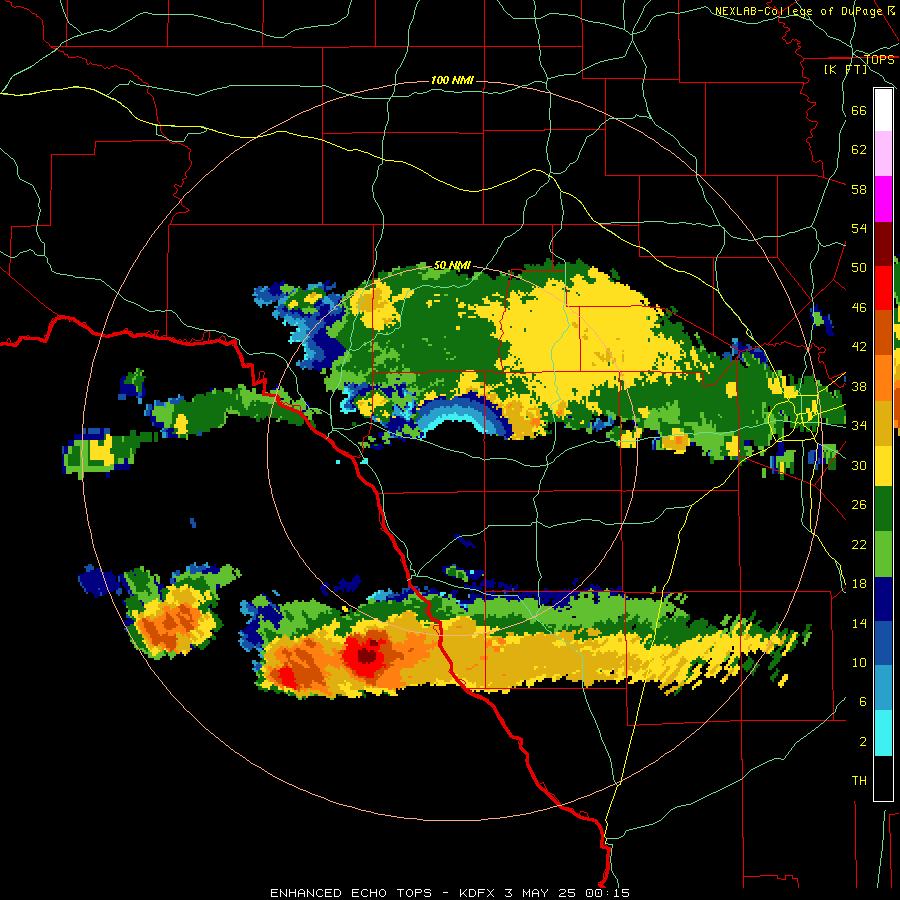The height and width of the screenshot is (900, 900).
Task: Click the "2" legend number
Action: 863,742
